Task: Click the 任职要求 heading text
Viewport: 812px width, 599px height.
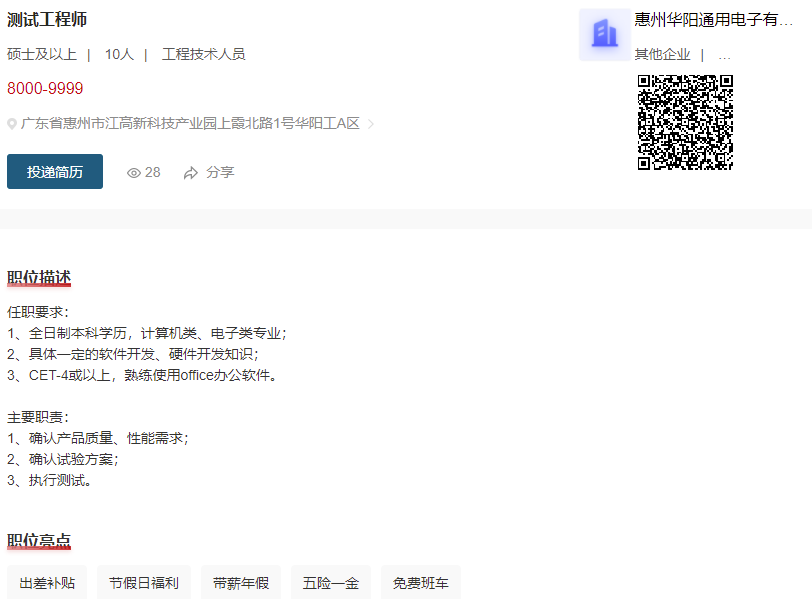Action: pyautogui.click(x=38, y=312)
